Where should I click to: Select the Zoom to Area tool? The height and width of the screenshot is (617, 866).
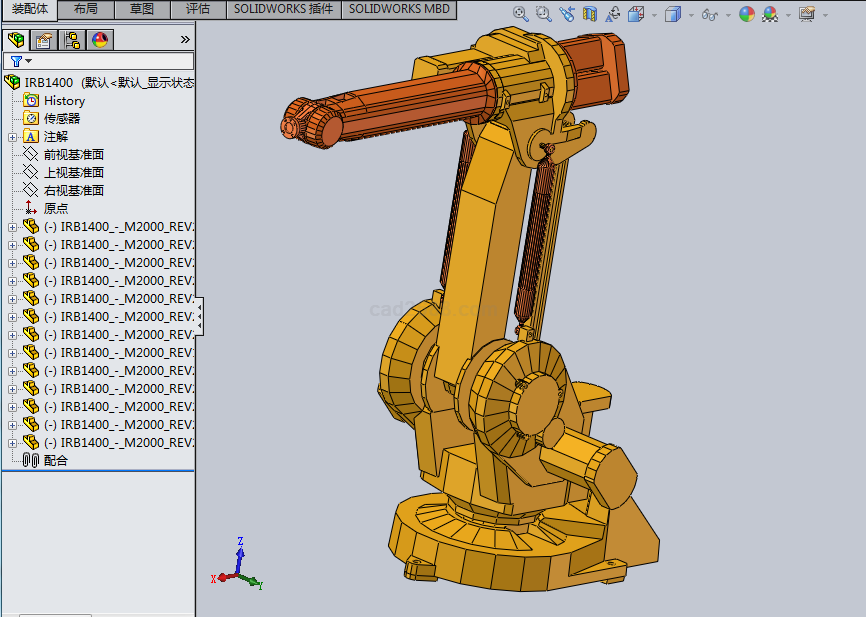coord(543,14)
